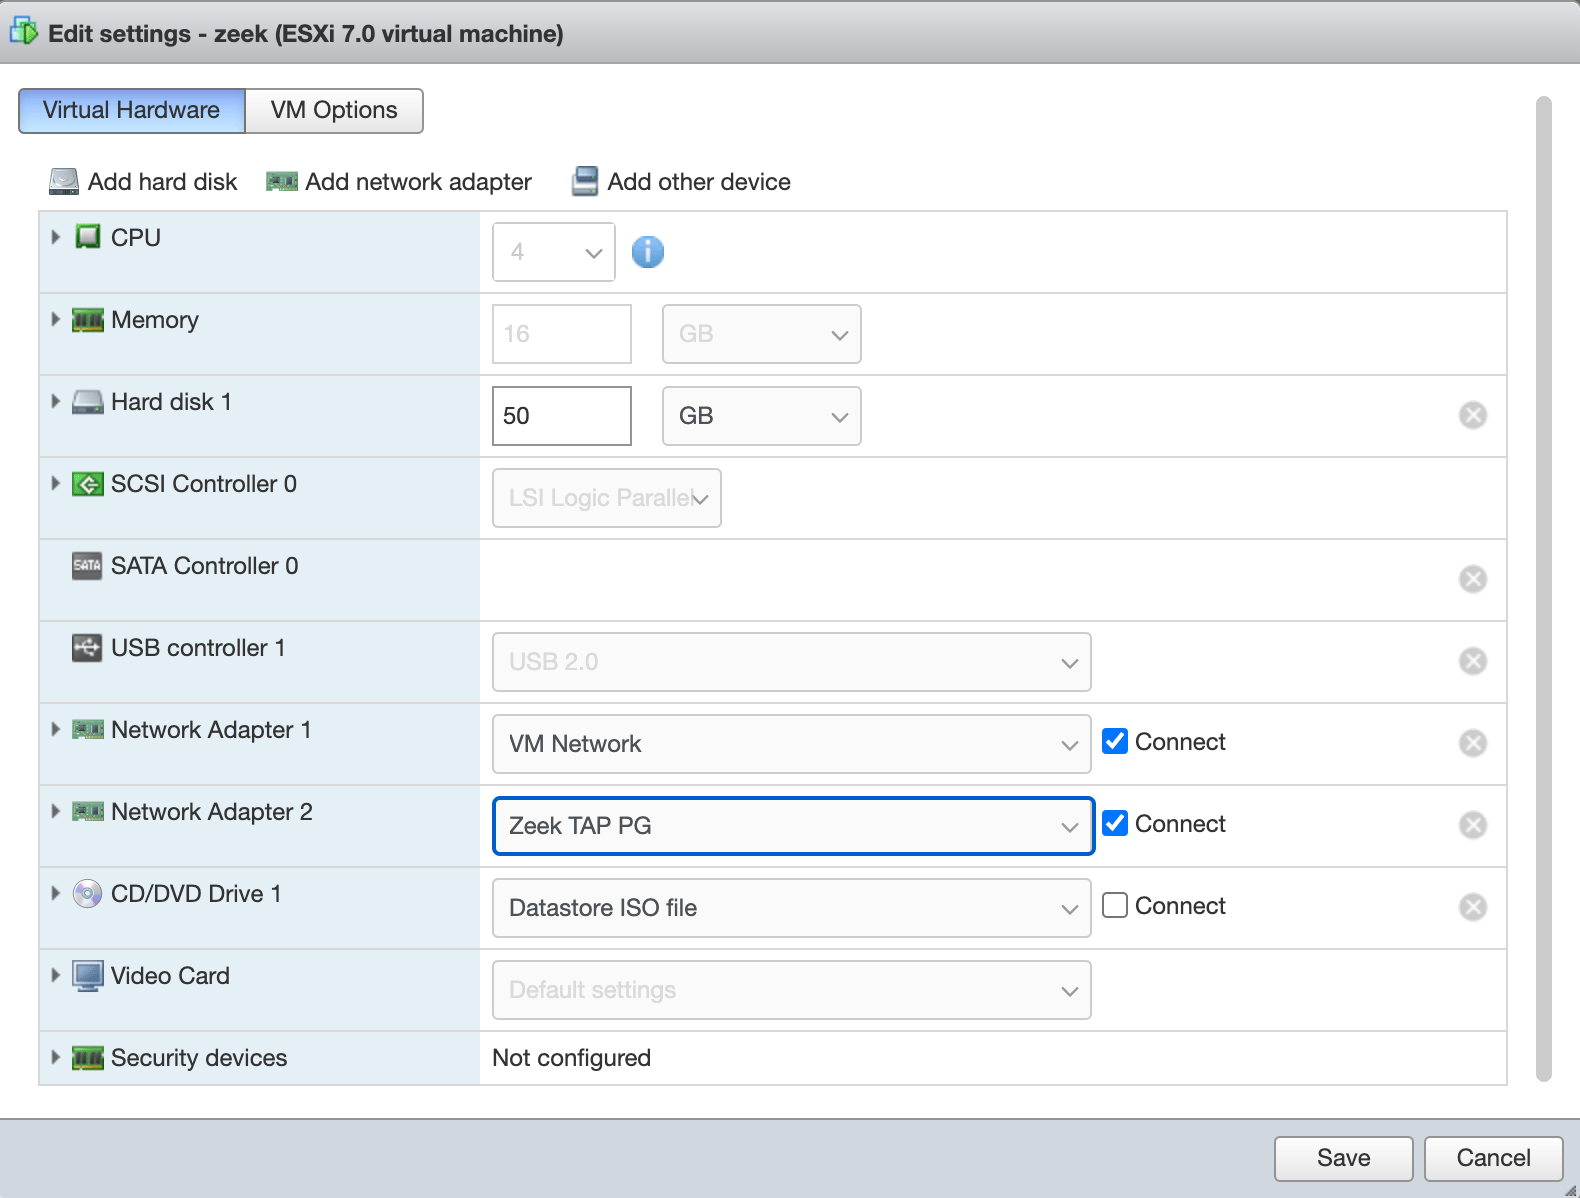The height and width of the screenshot is (1198, 1580).
Task: Expand the Security devices row
Action: pyautogui.click(x=56, y=1057)
